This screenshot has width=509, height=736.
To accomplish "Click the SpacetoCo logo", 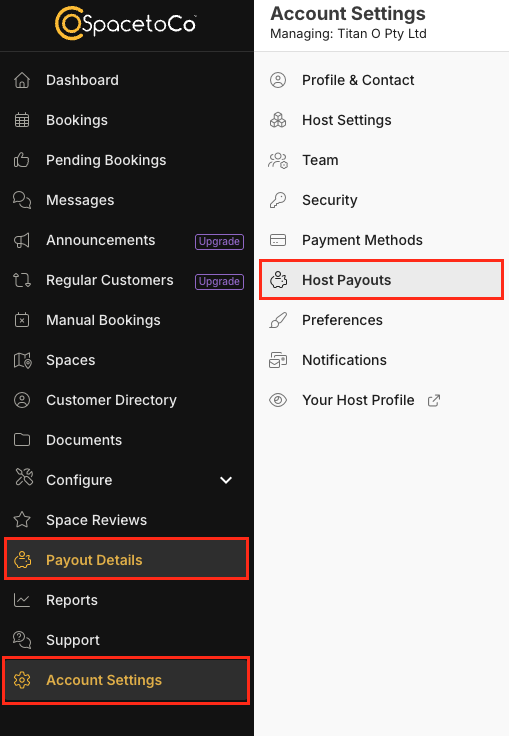I will coord(125,23).
